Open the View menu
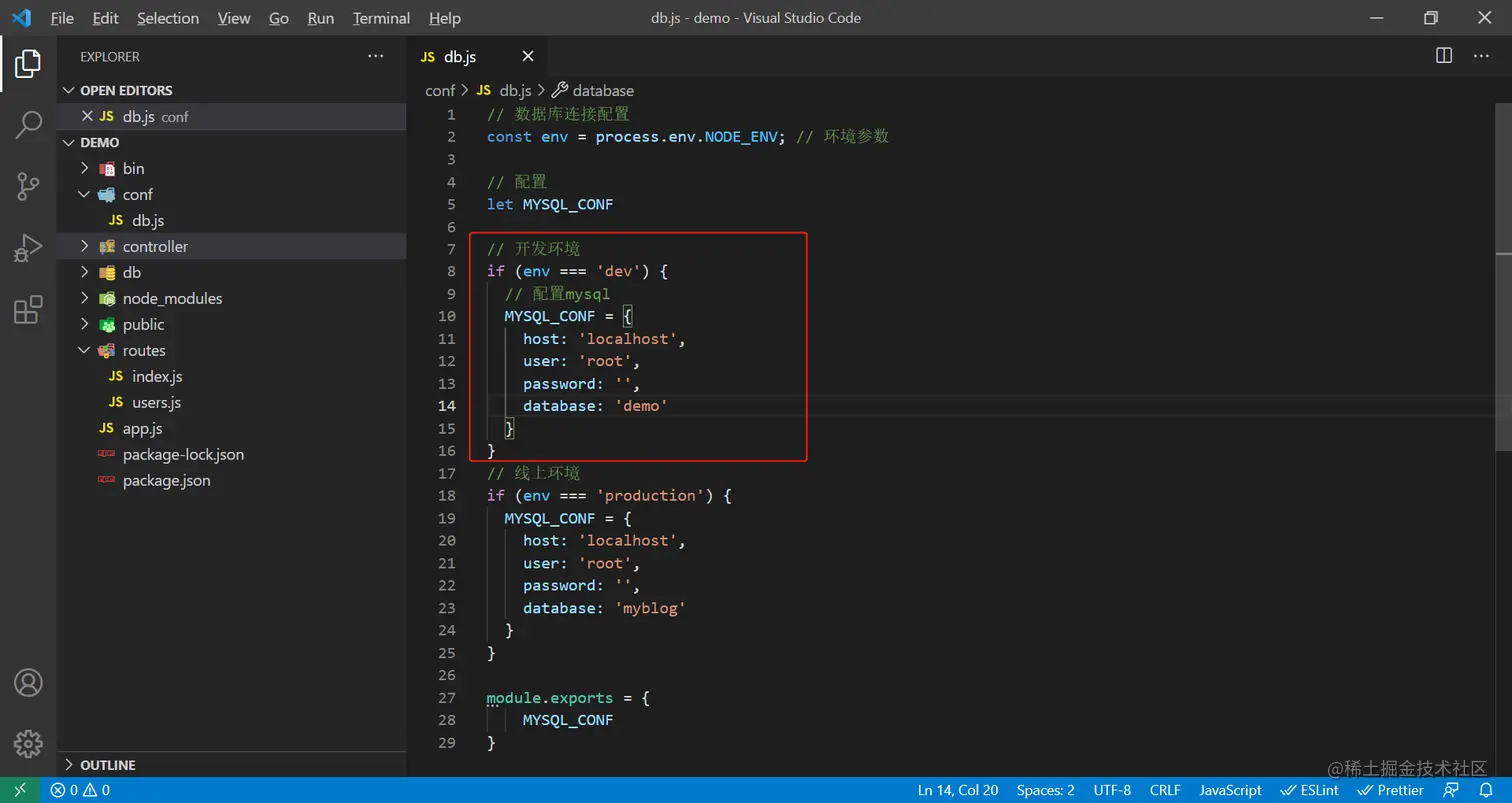The width and height of the screenshot is (1512, 803). pos(234,18)
